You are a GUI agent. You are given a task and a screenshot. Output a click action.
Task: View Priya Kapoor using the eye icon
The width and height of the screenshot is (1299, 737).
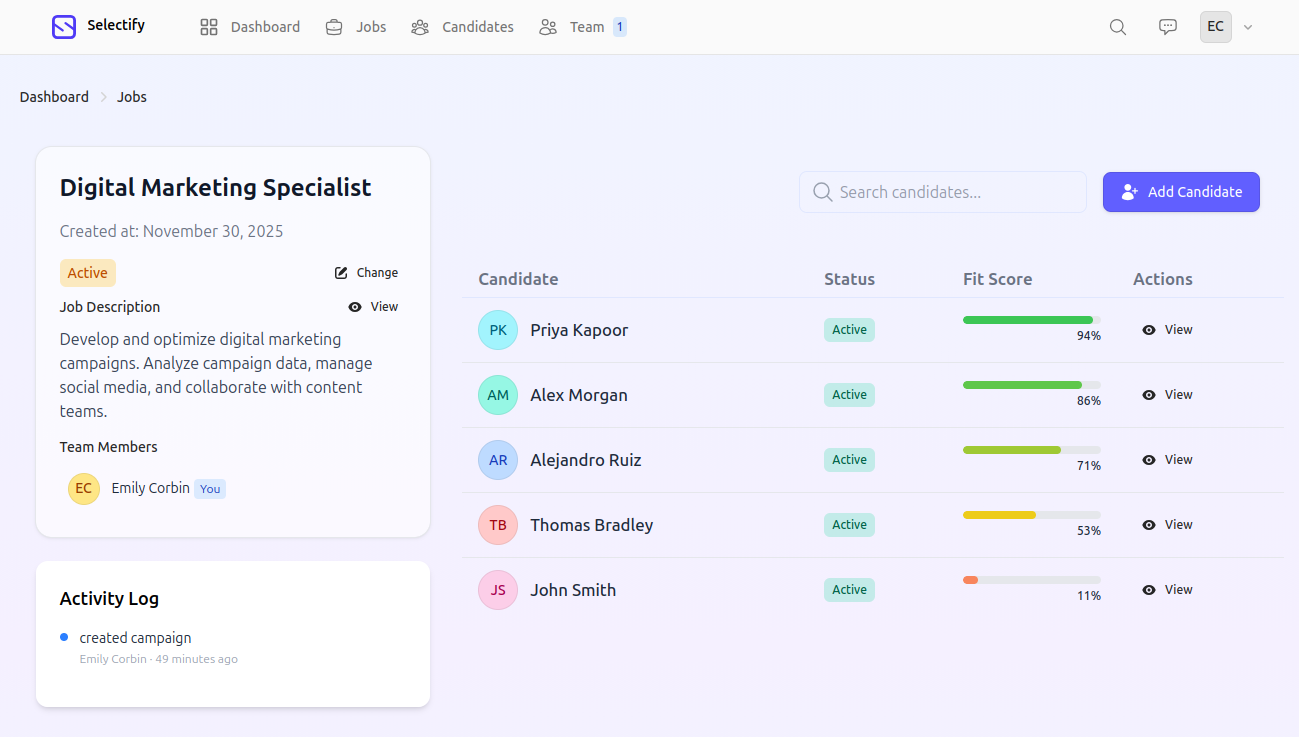1148,329
